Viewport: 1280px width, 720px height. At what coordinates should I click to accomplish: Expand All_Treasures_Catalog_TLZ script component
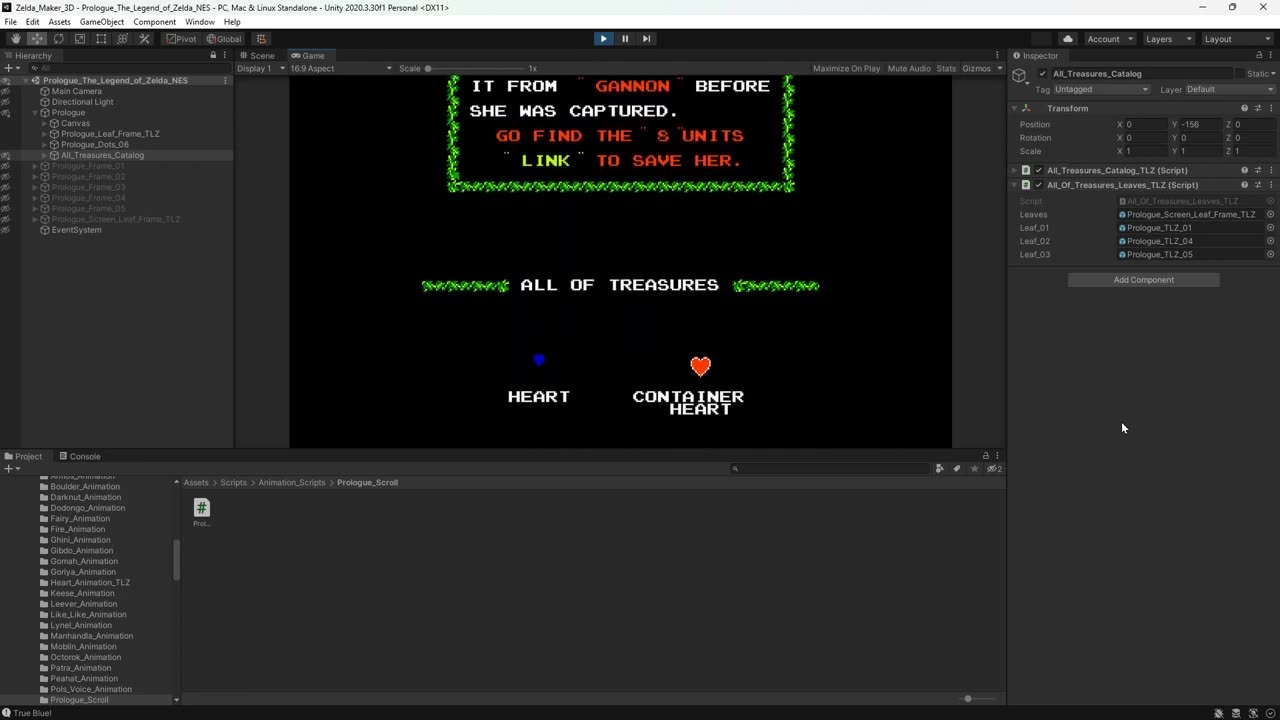(x=1014, y=170)
